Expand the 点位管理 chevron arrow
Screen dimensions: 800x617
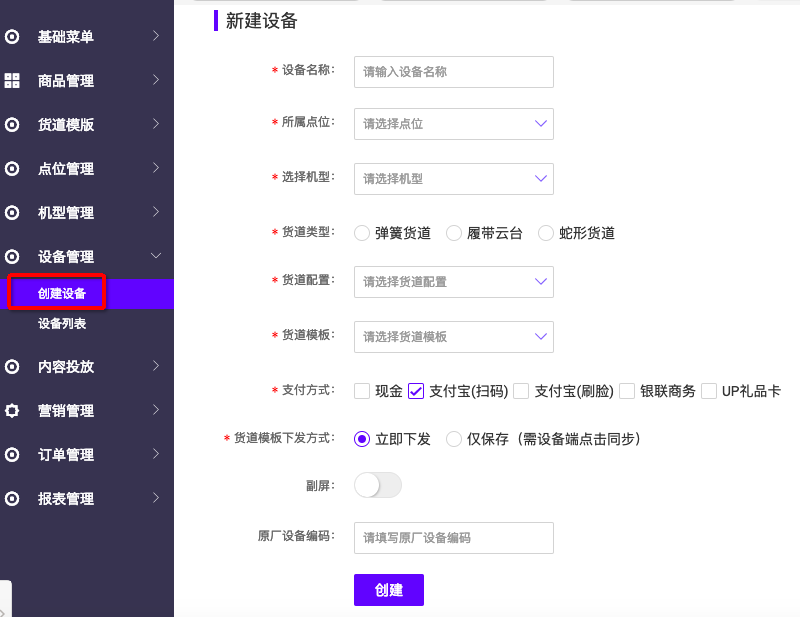click(x=156, y=167)
